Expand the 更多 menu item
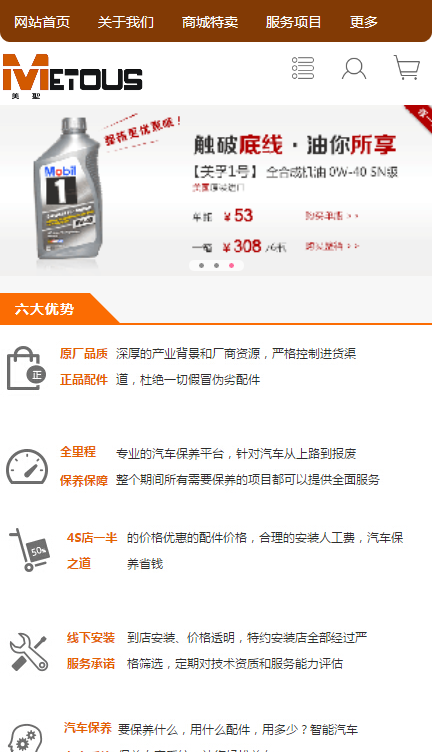The image size is (432, 752). click(x=363, y=22)
